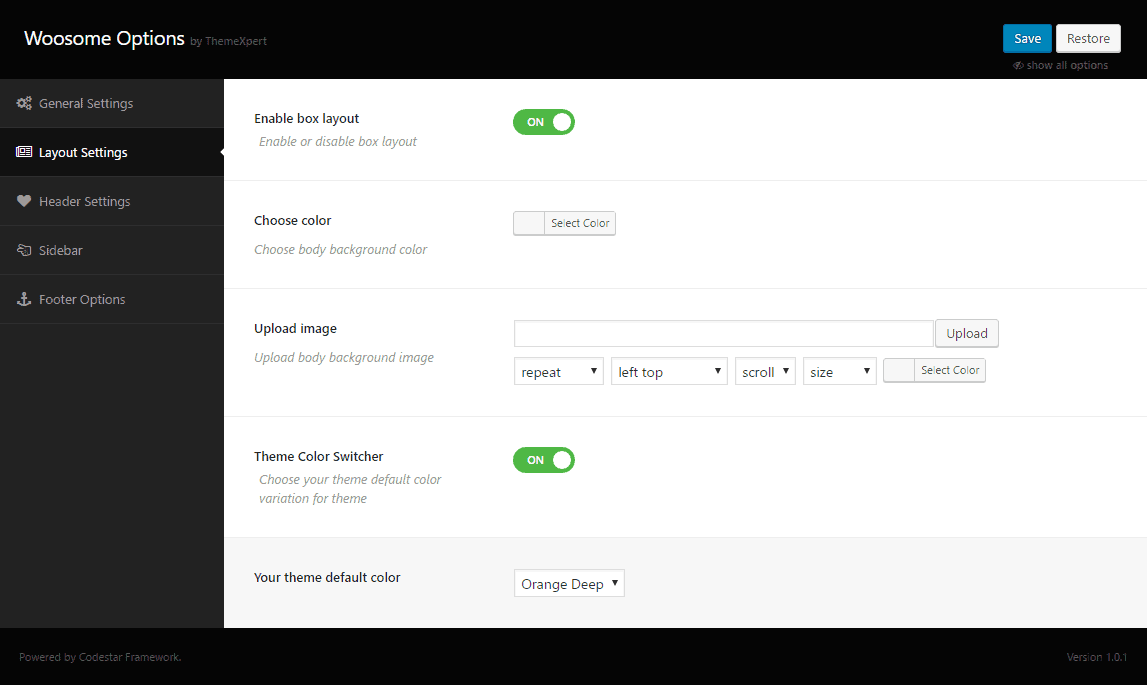
Task: Select the Sidebar menu item
Action: tap(61, 250)
